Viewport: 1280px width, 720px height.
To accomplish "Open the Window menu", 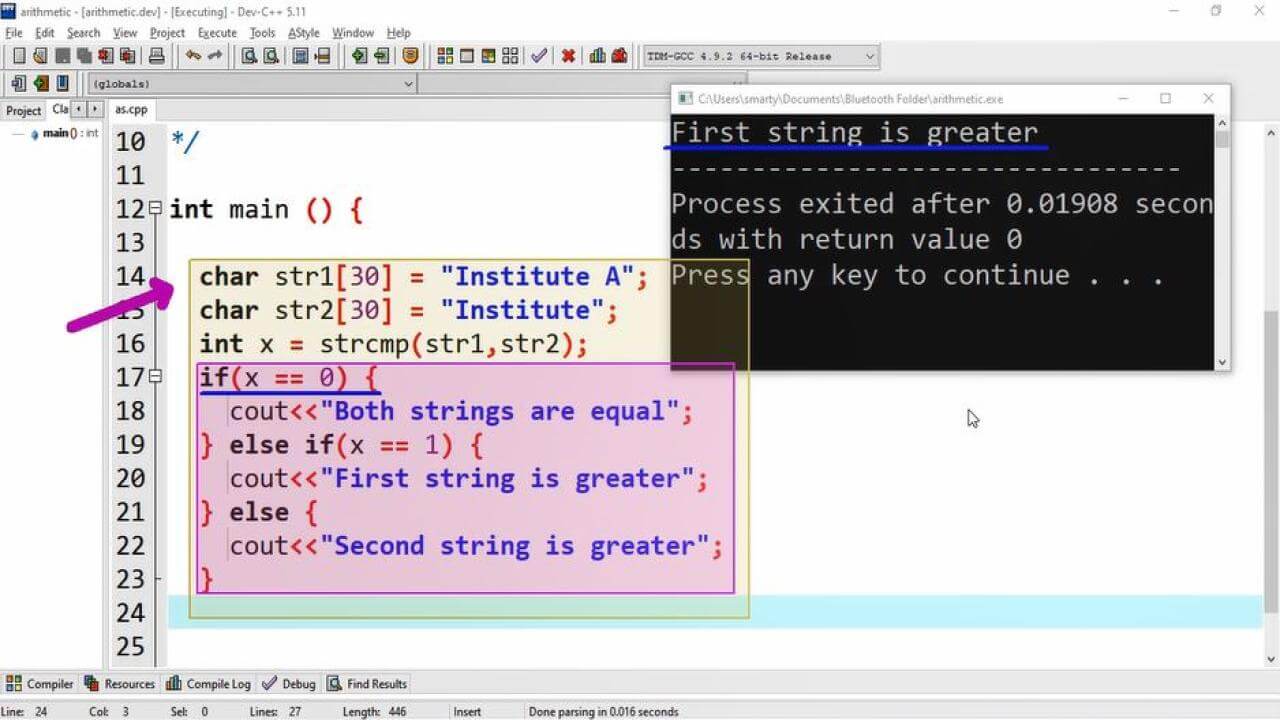I will [x=353, y=33].
